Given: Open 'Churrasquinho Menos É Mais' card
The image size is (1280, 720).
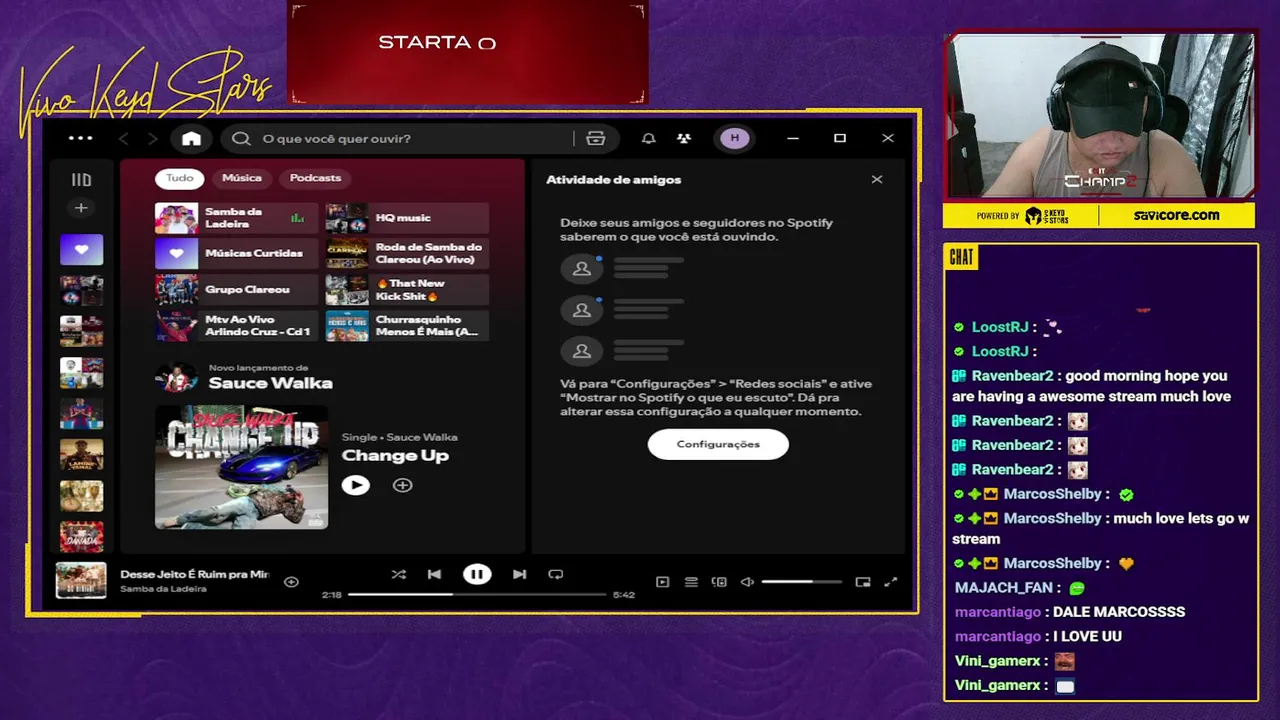Looking at the screenshot, I should [407, 326].
